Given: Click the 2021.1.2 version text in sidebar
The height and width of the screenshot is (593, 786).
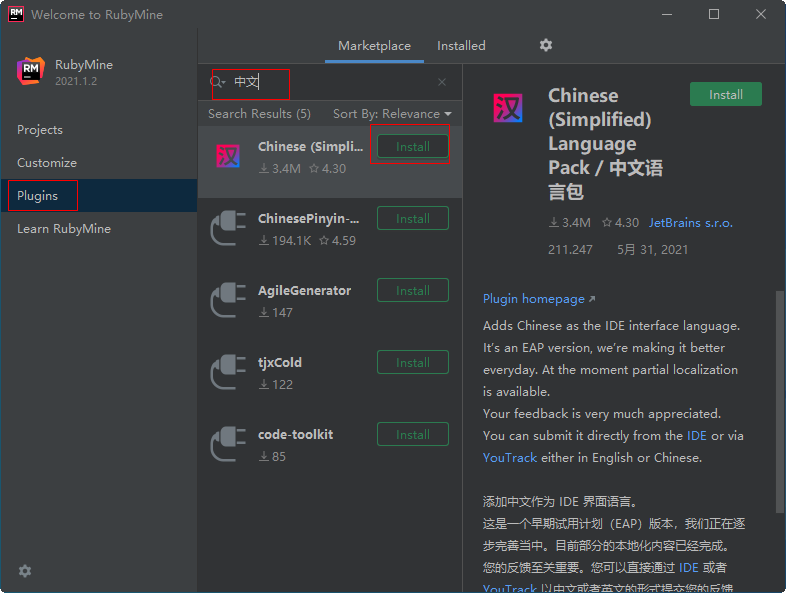Looking at the screenshot, I should coord(76,81).
